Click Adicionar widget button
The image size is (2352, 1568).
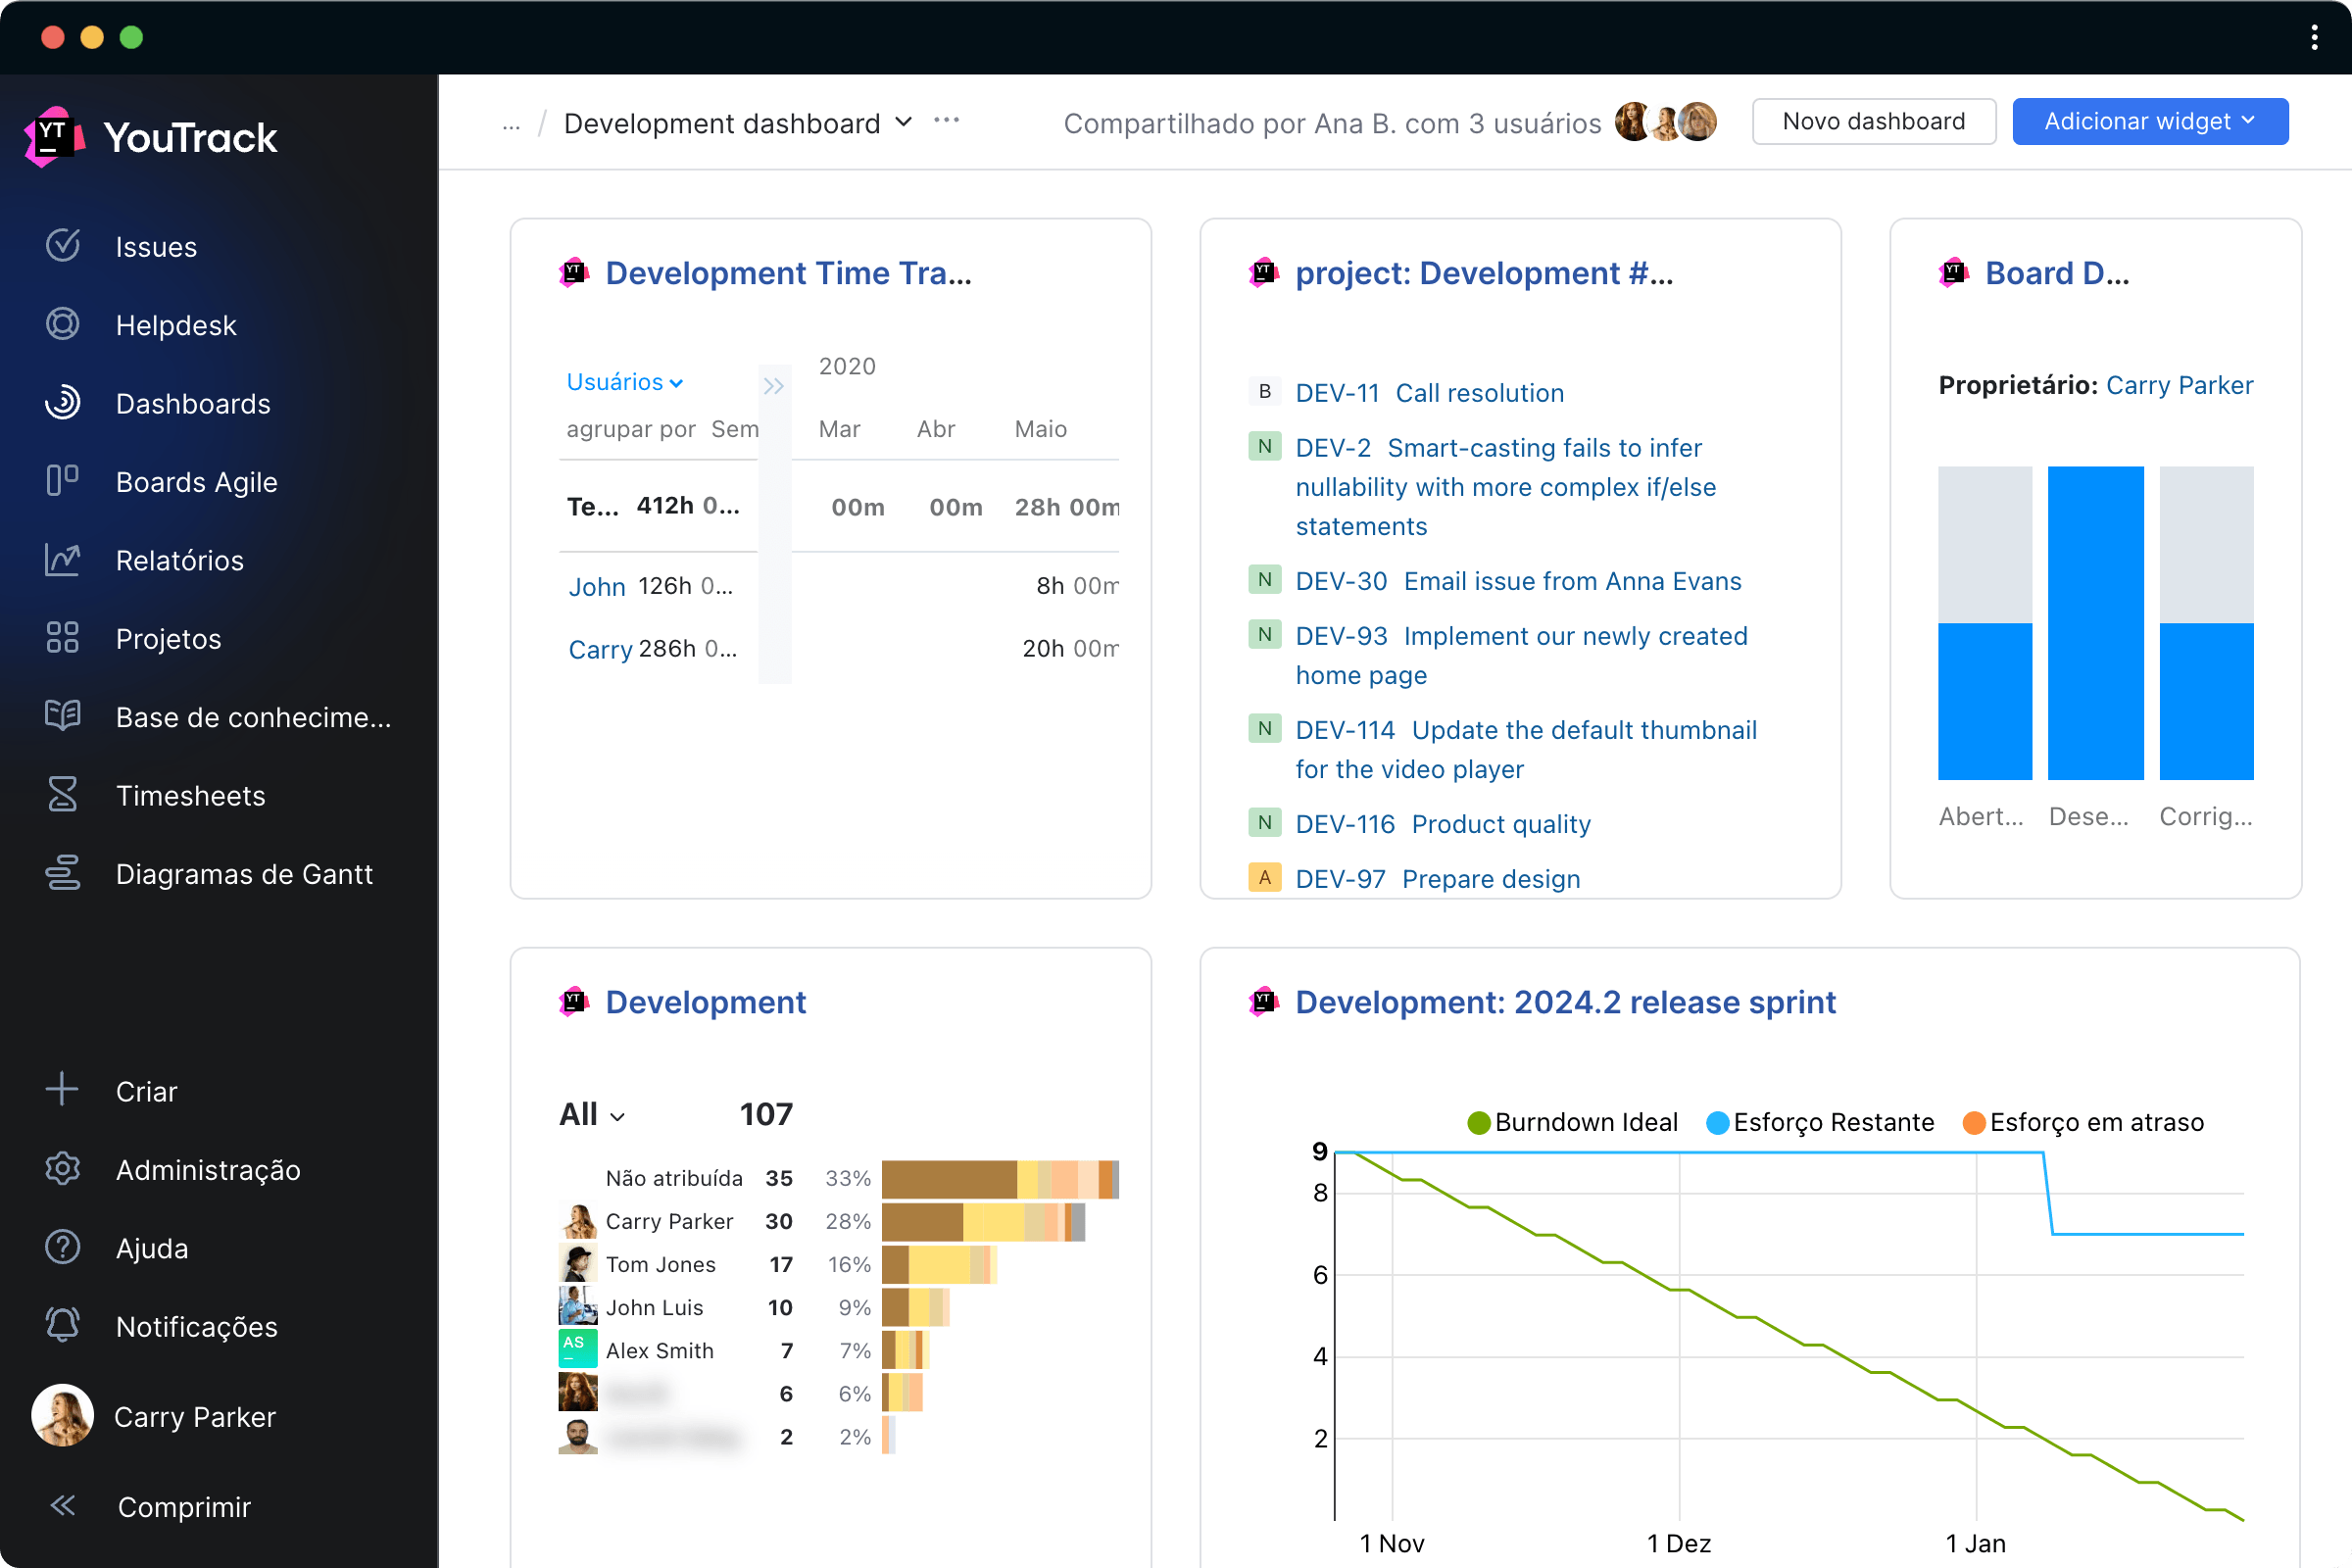2144,119
